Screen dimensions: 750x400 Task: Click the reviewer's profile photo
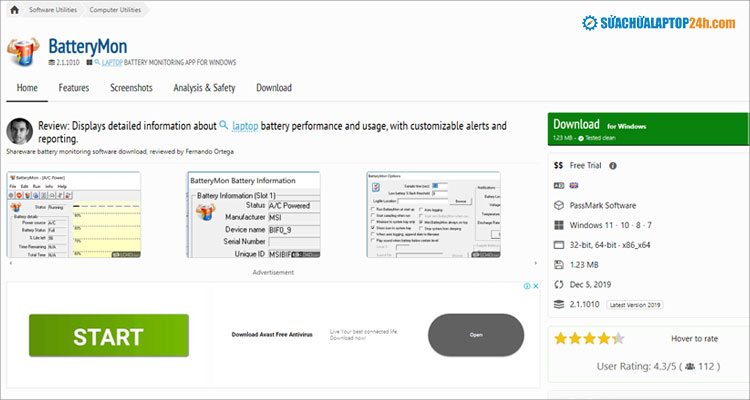(17, 132)
